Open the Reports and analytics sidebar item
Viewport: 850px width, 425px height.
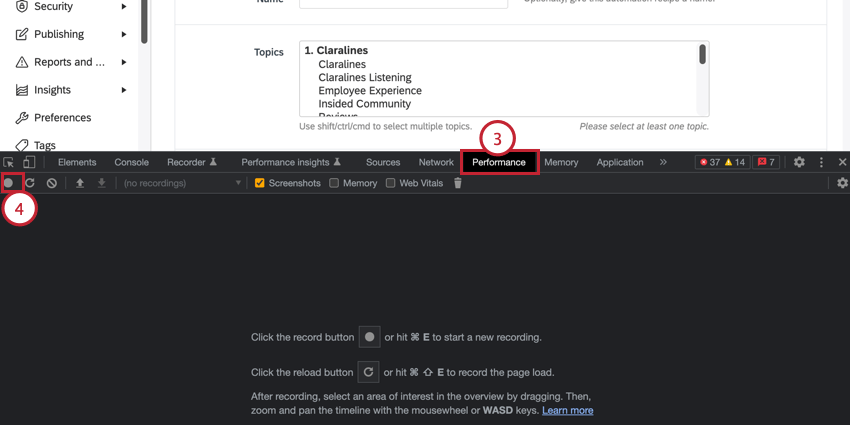pos(70,62)
